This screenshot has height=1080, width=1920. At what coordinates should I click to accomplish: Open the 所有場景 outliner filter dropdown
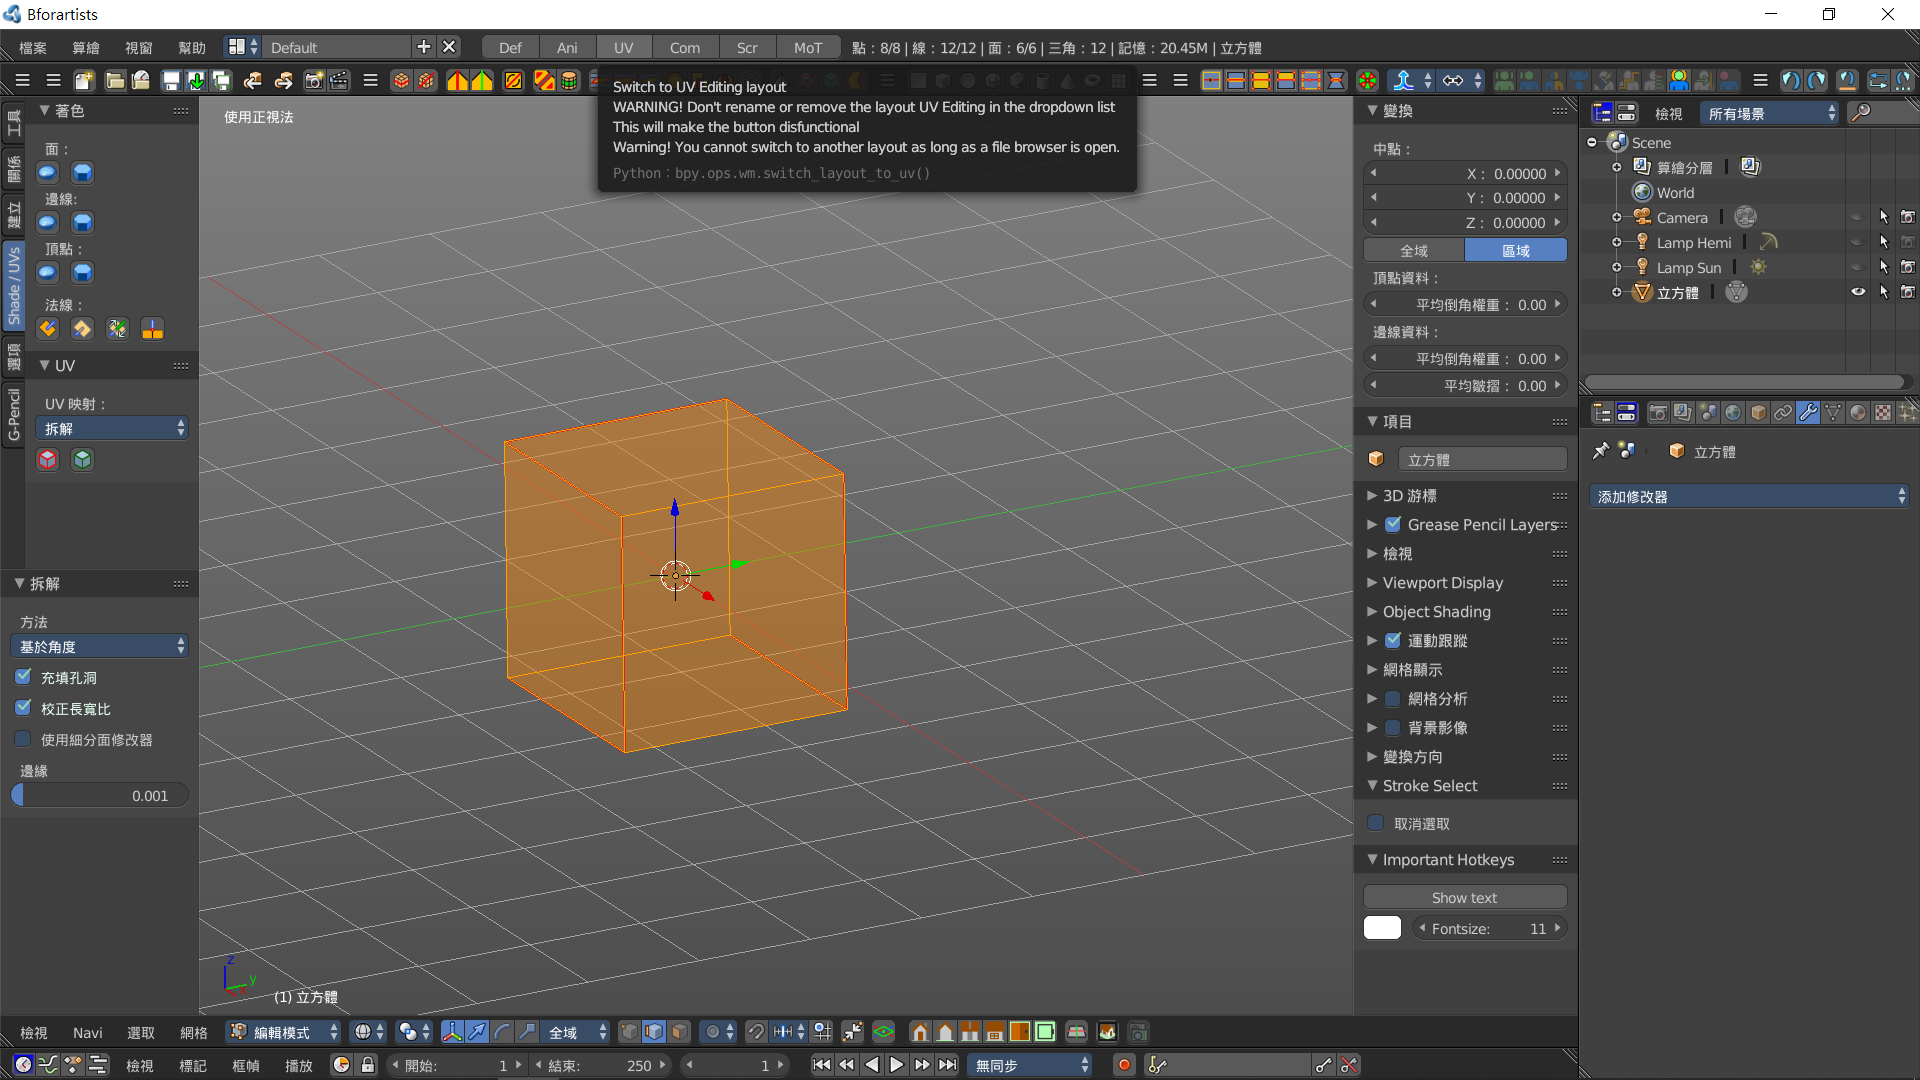1770,113
